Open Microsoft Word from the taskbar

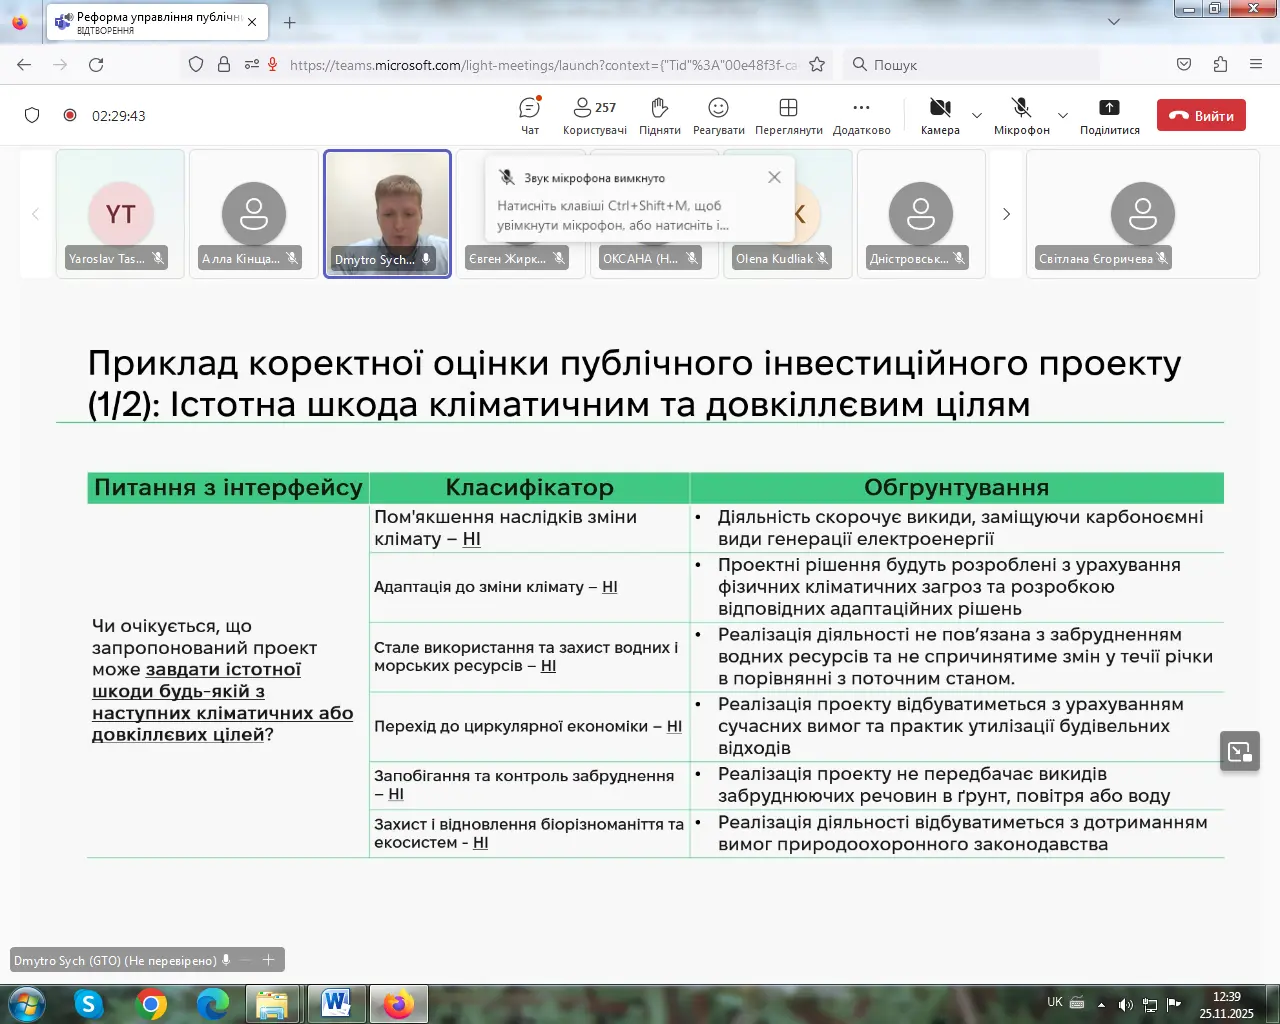pos(336,1003)
